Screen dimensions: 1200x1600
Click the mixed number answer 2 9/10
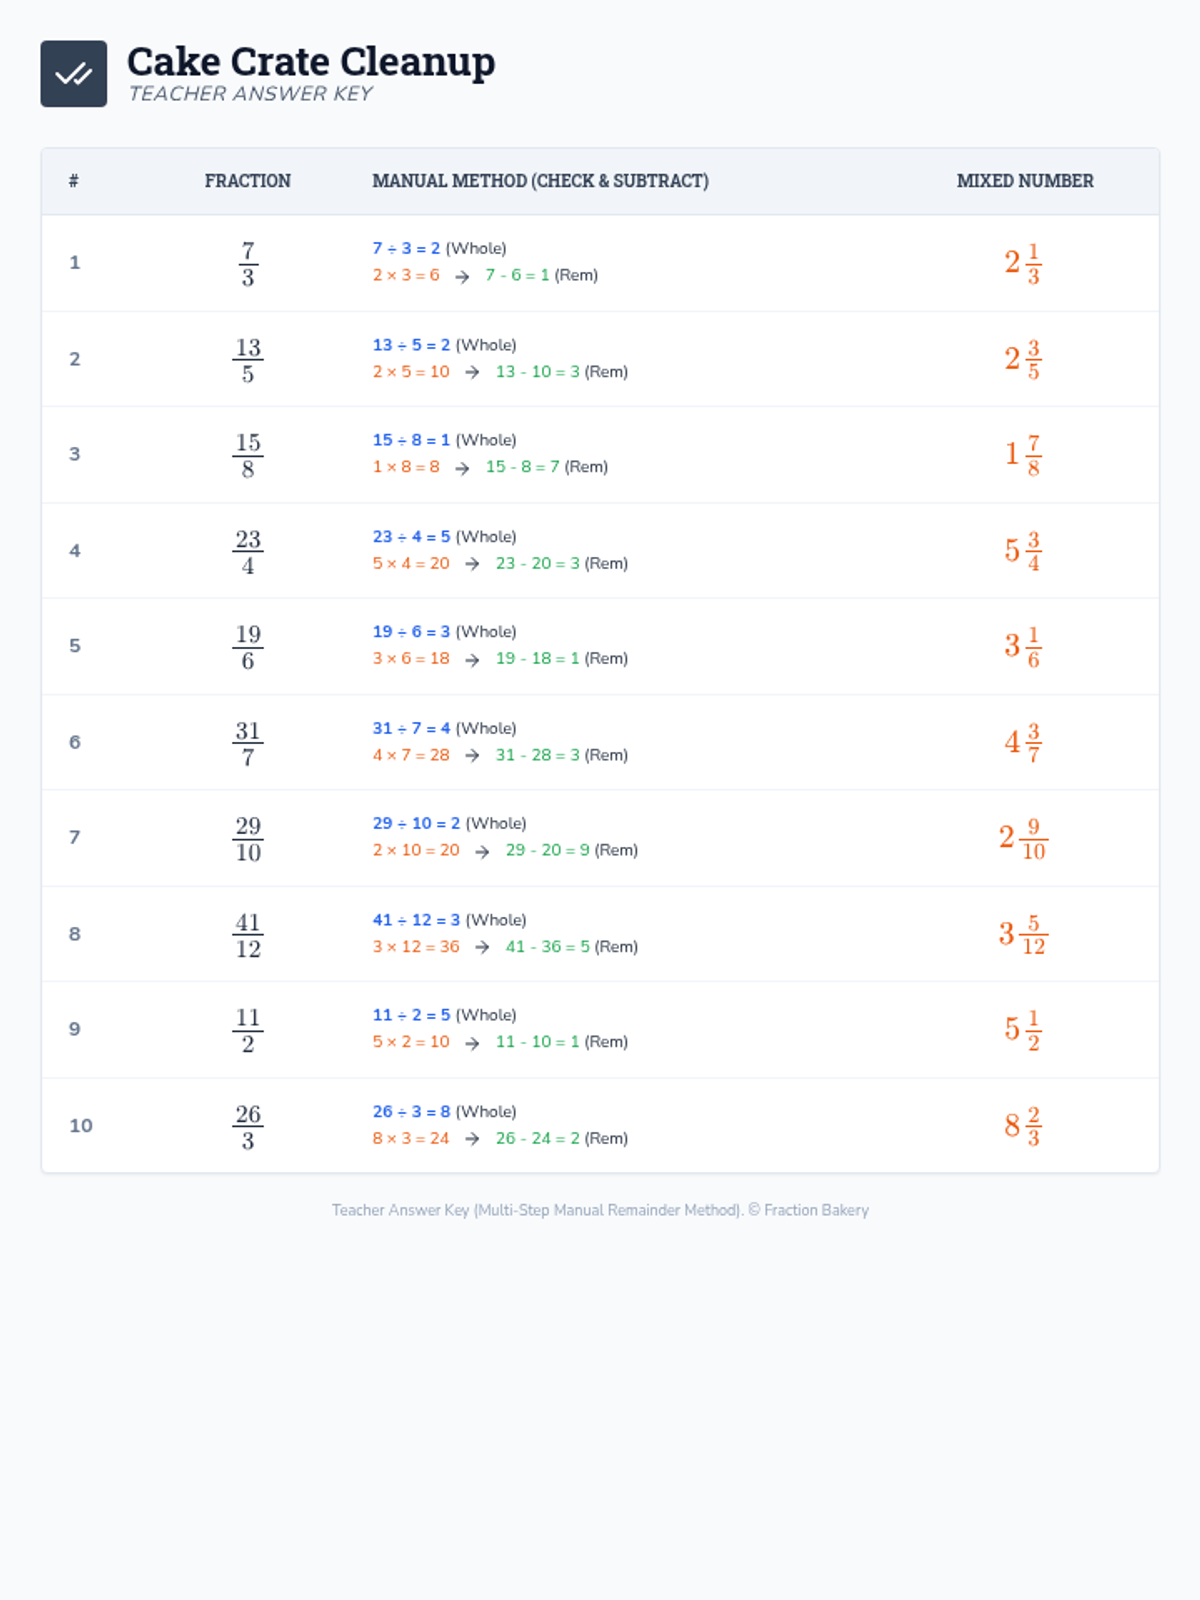[x=1022, y=838]
